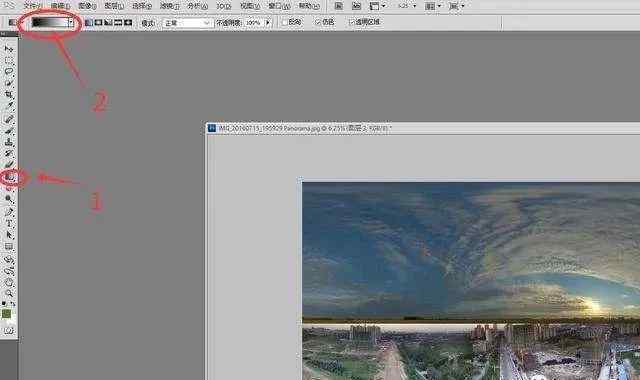Click the foreground color swatch
The image size is (640, 380).
tap(6, 313)
